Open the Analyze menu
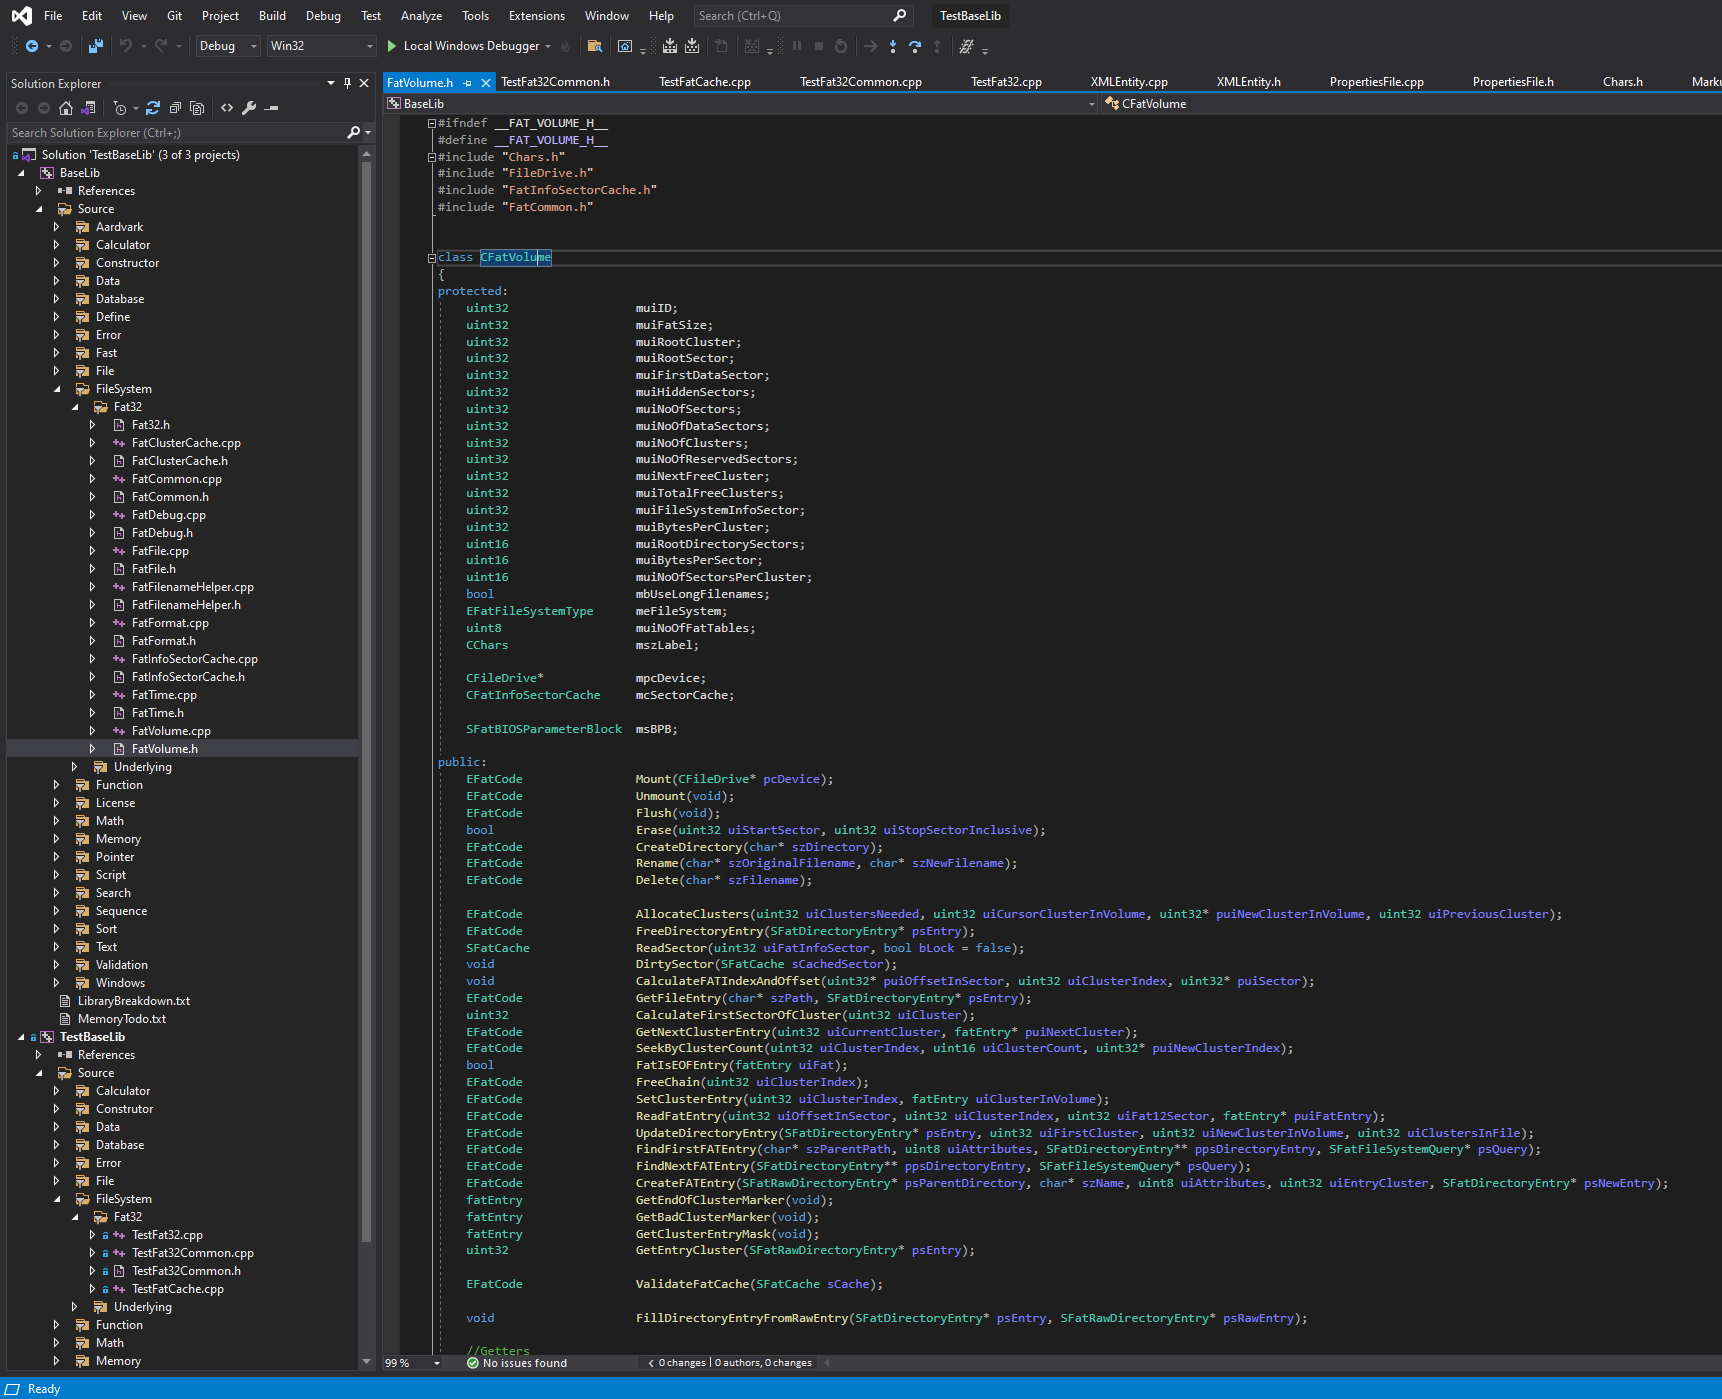The width and height of the screenshot is (1722, 1399). (421, 16)
